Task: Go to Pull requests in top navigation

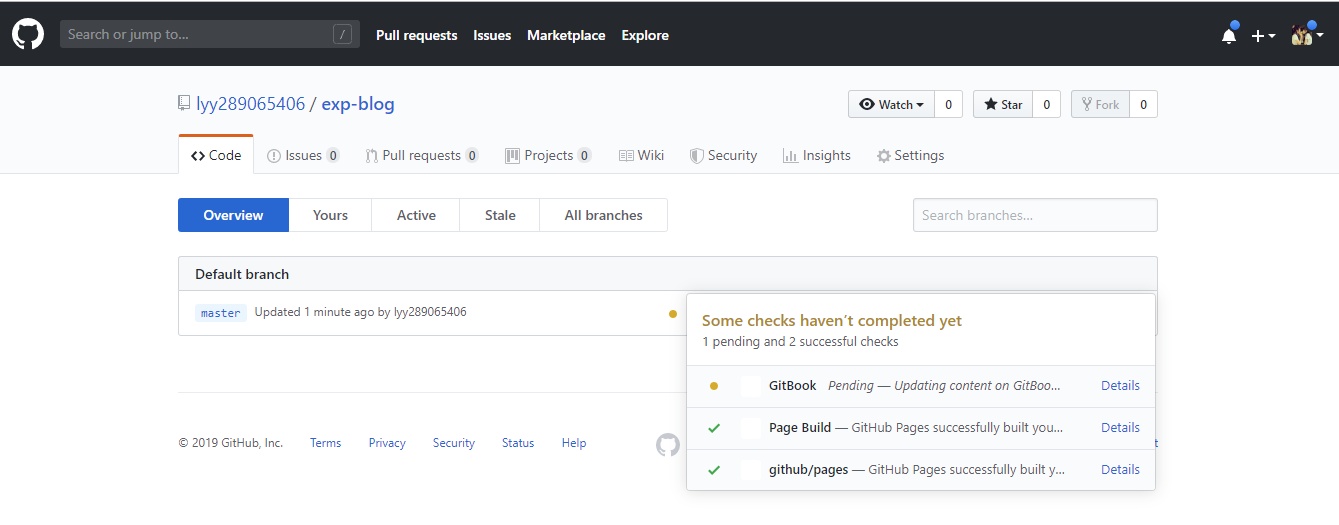Action: pyautogui.click(x=416, y=35)
